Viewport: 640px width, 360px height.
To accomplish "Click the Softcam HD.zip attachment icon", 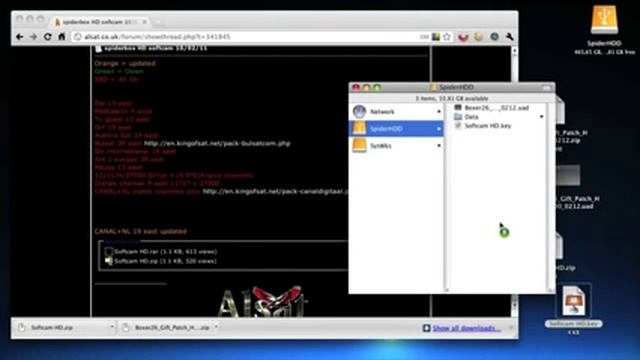I will 109,261.
